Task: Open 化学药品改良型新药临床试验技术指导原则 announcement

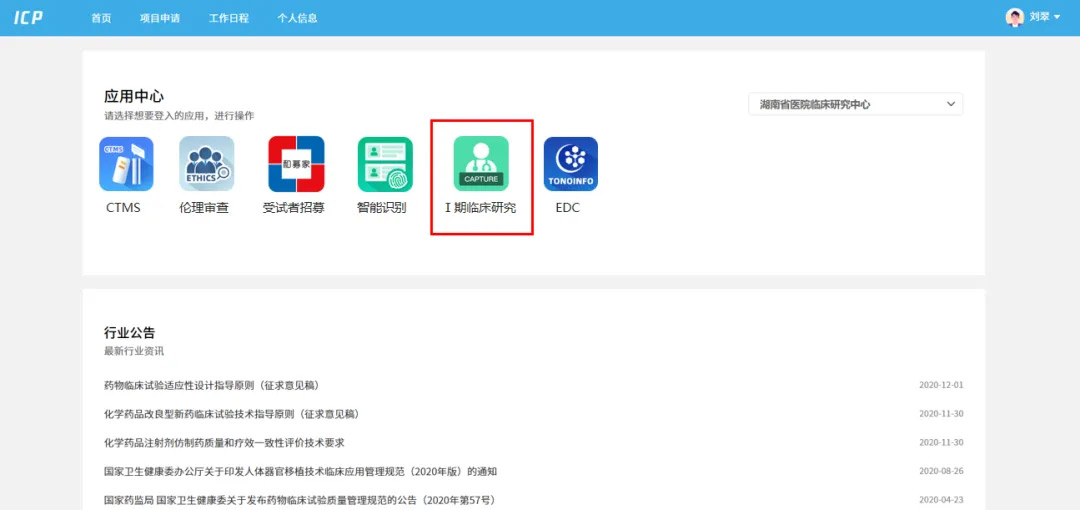Action: [x=231, y=414]
